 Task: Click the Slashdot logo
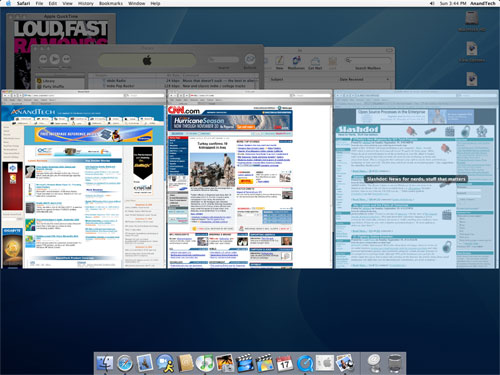point(358,129)
